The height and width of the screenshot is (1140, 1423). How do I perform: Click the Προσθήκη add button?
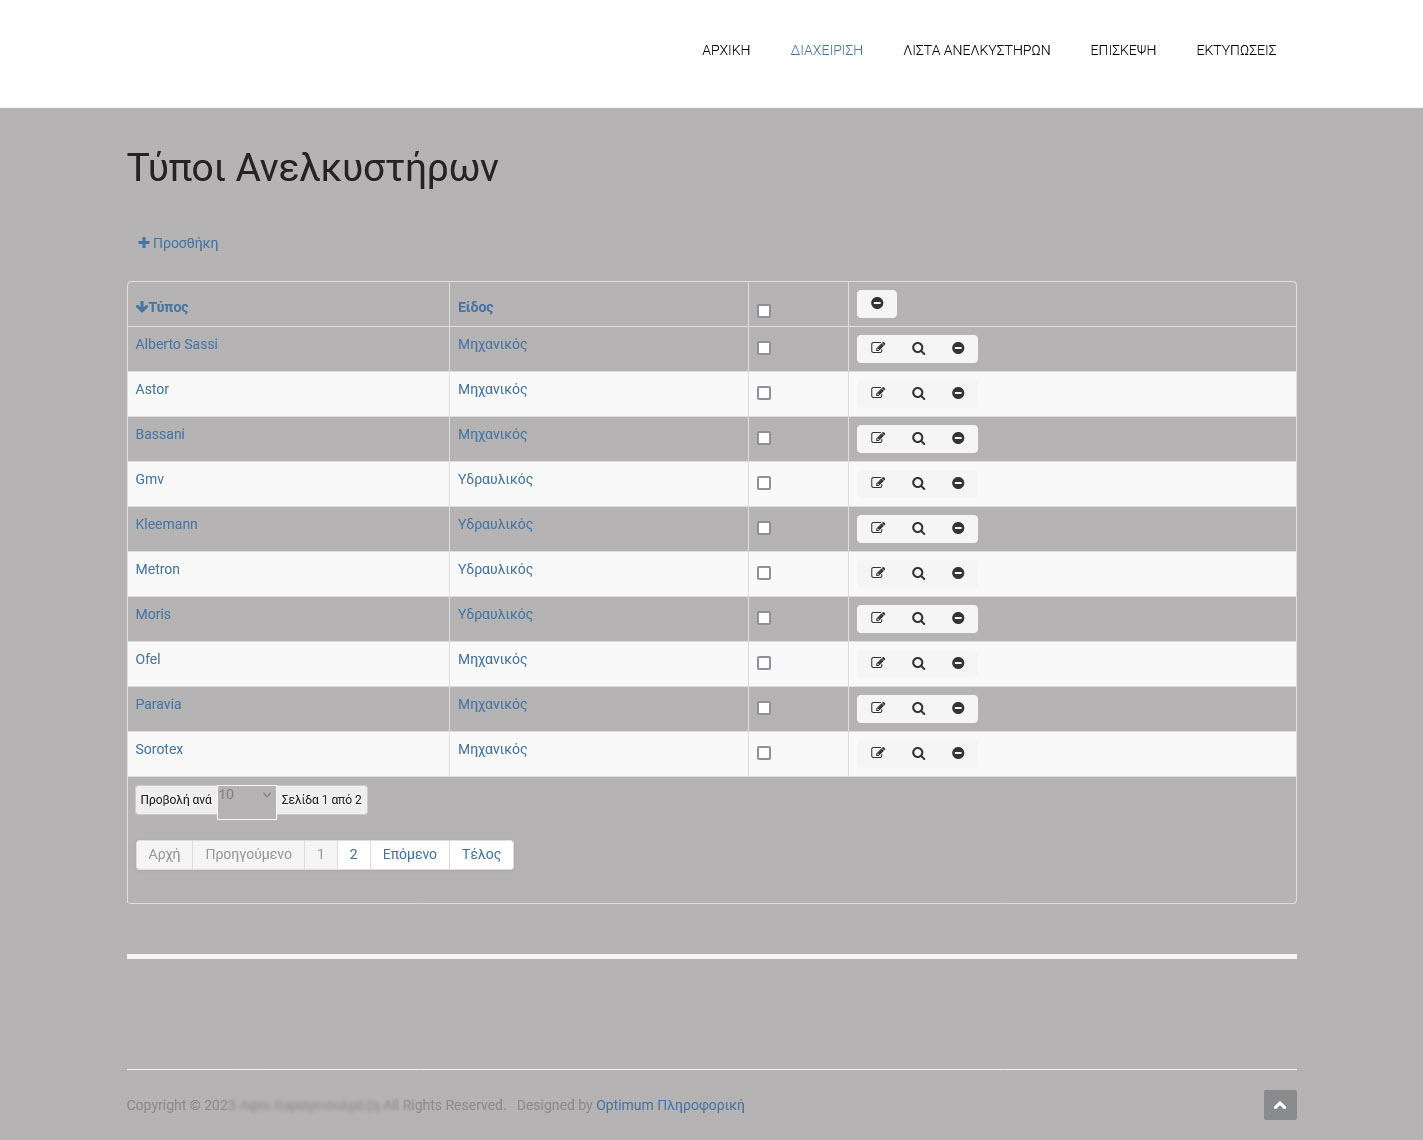click(178, 243)
